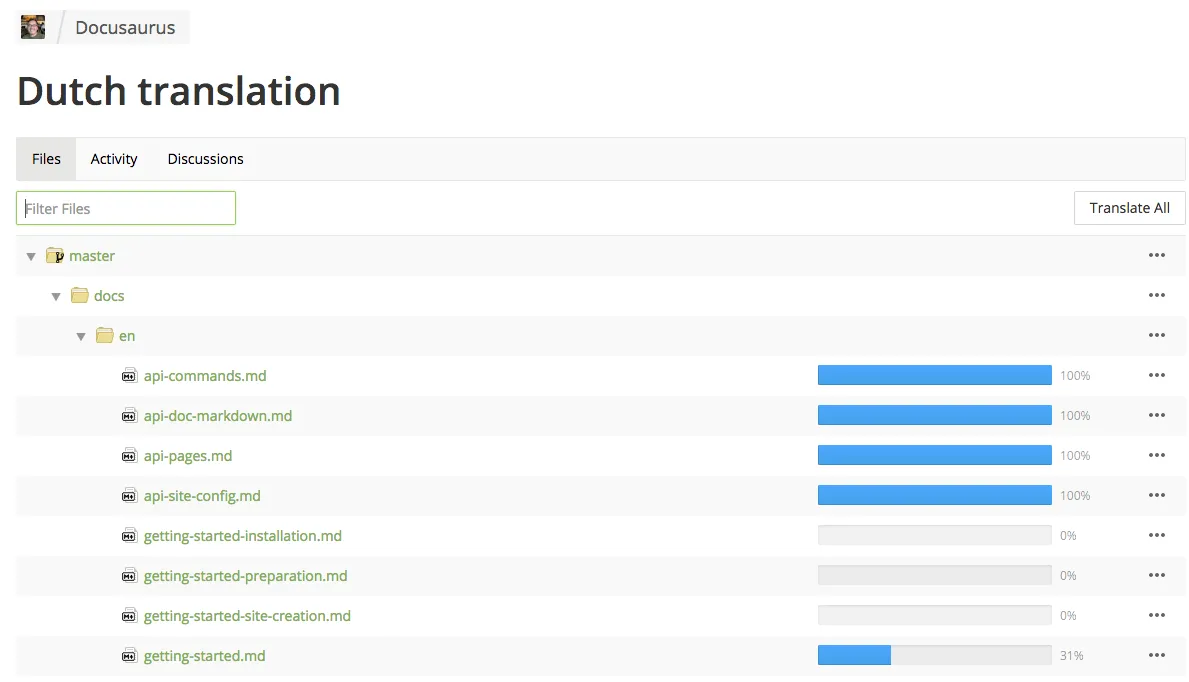The width and height of the screenshot is (1189, 682).
Task: Open api-commands.md for translation
Action: point(205,376)
